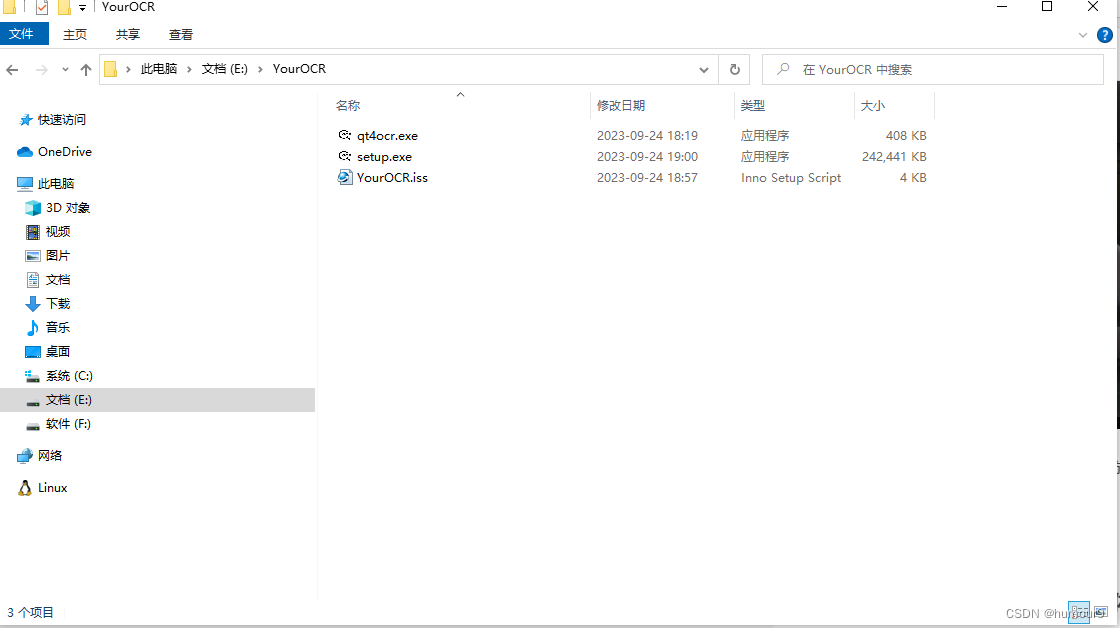Select the YourOCR.iss Inno Setup Script icon
This screenshot has width=1120, height=628.
(344, 177)
